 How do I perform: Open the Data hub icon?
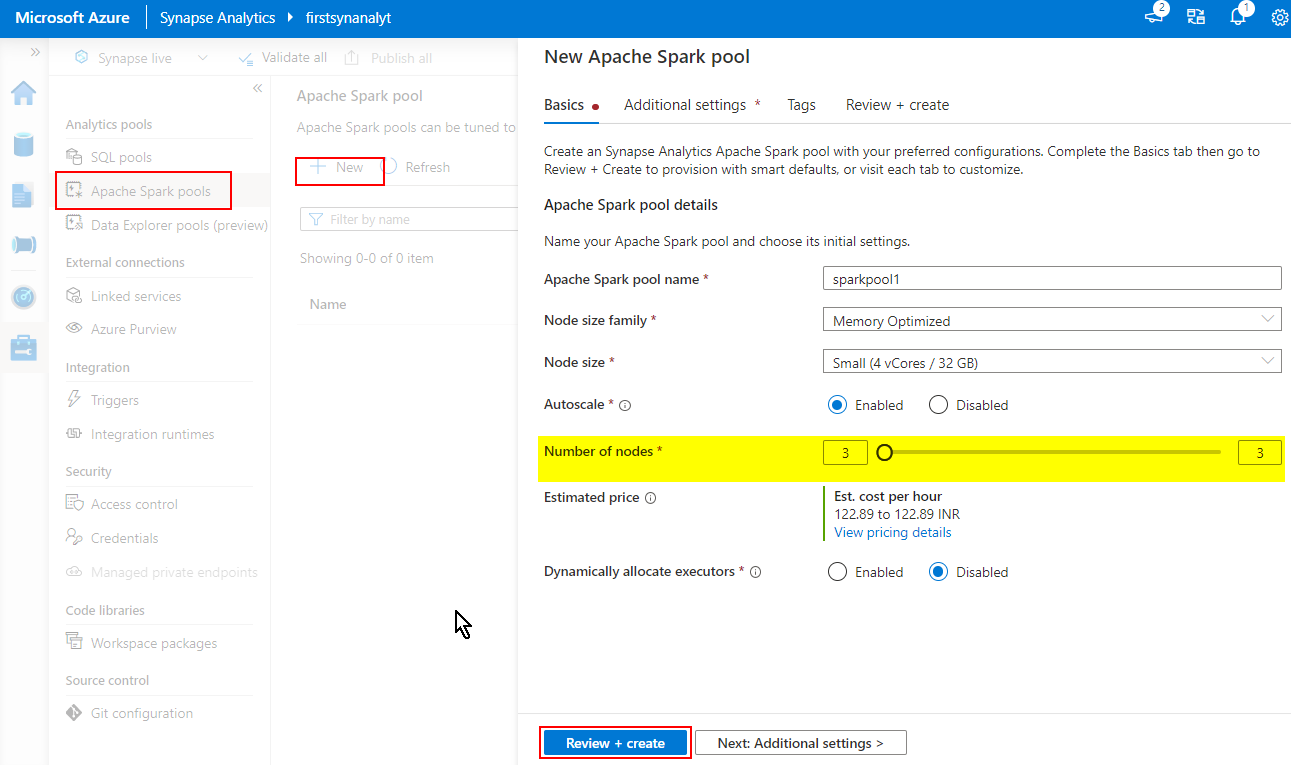click(x=23, y=144)
